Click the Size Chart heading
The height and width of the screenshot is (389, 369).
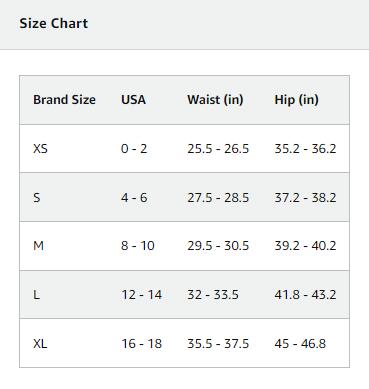tap(54, 24)
